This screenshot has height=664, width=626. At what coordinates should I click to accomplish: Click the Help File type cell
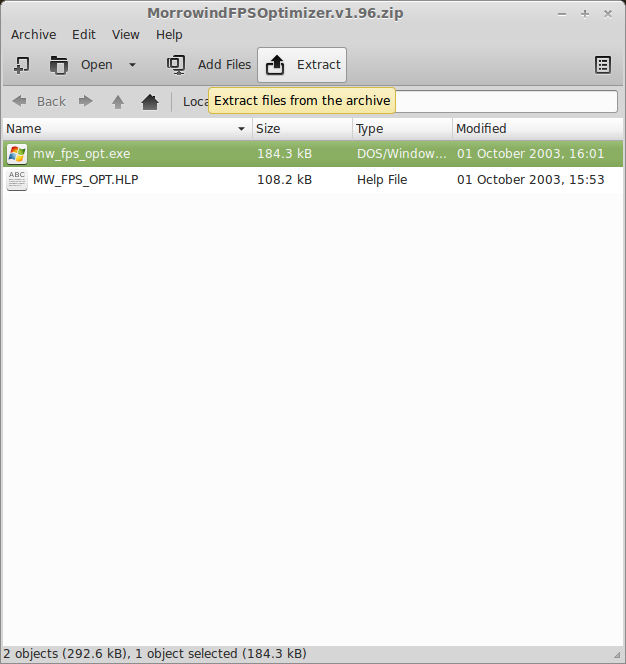pos(382,180)
